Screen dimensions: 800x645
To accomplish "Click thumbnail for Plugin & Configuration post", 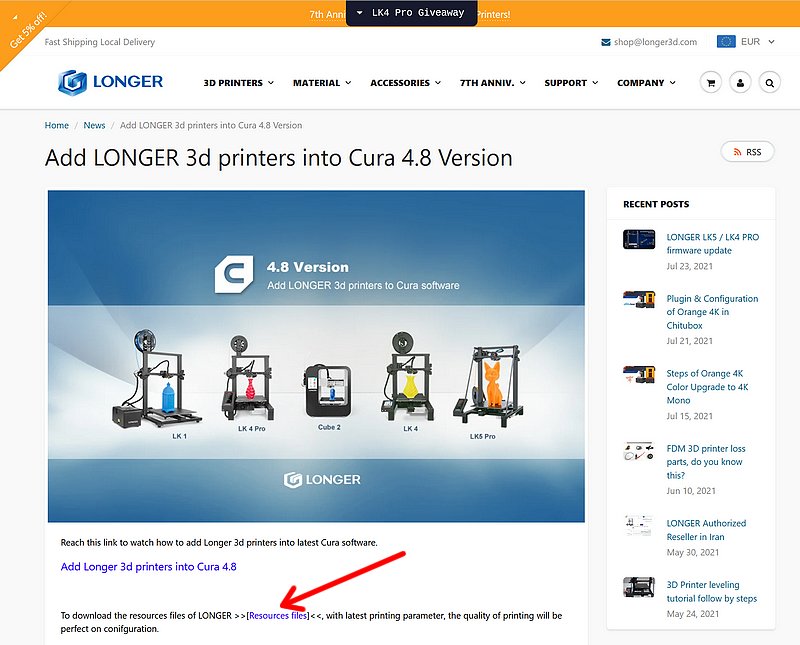I will (639, 300).
